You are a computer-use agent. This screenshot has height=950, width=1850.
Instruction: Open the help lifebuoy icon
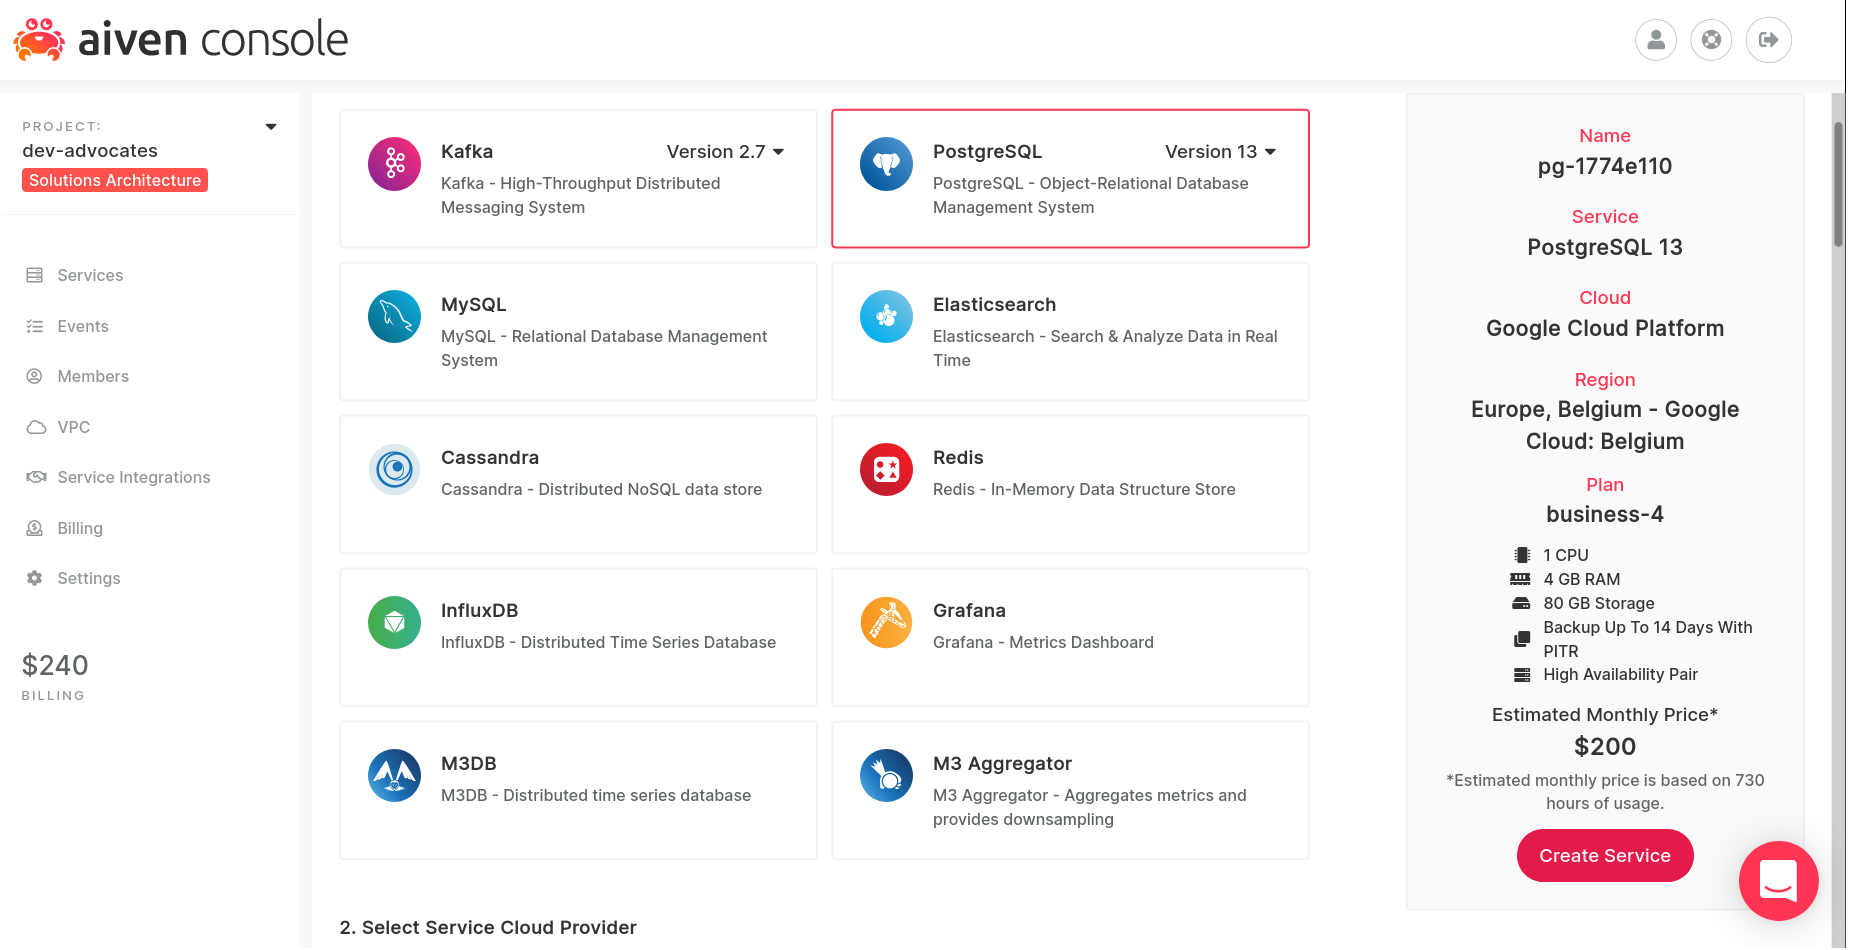tap(1712, 40)
